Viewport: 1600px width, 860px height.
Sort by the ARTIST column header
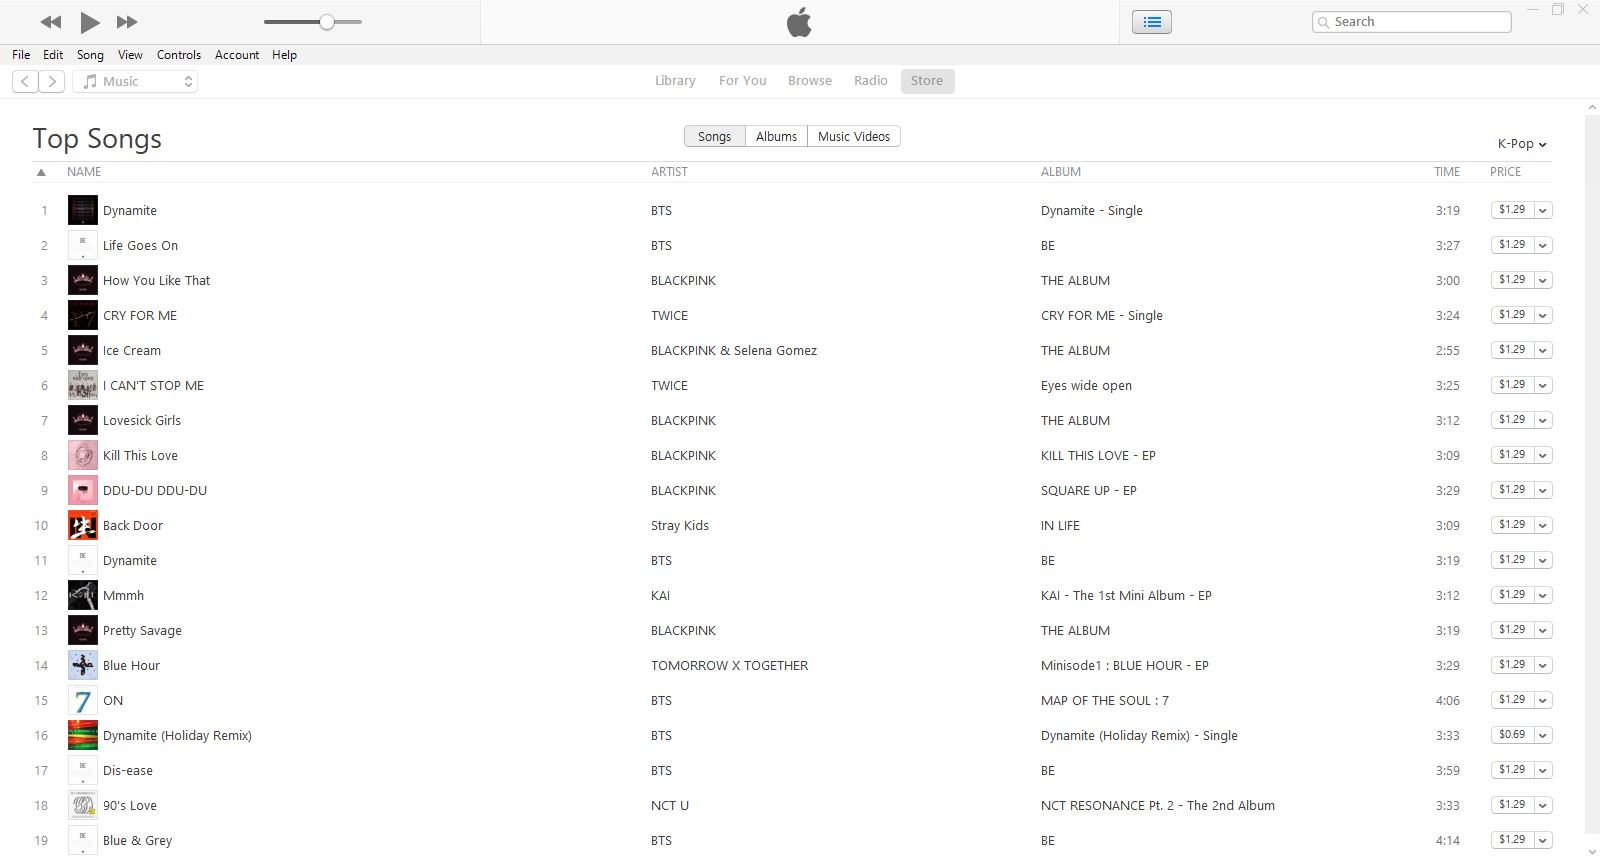(669, 172)
